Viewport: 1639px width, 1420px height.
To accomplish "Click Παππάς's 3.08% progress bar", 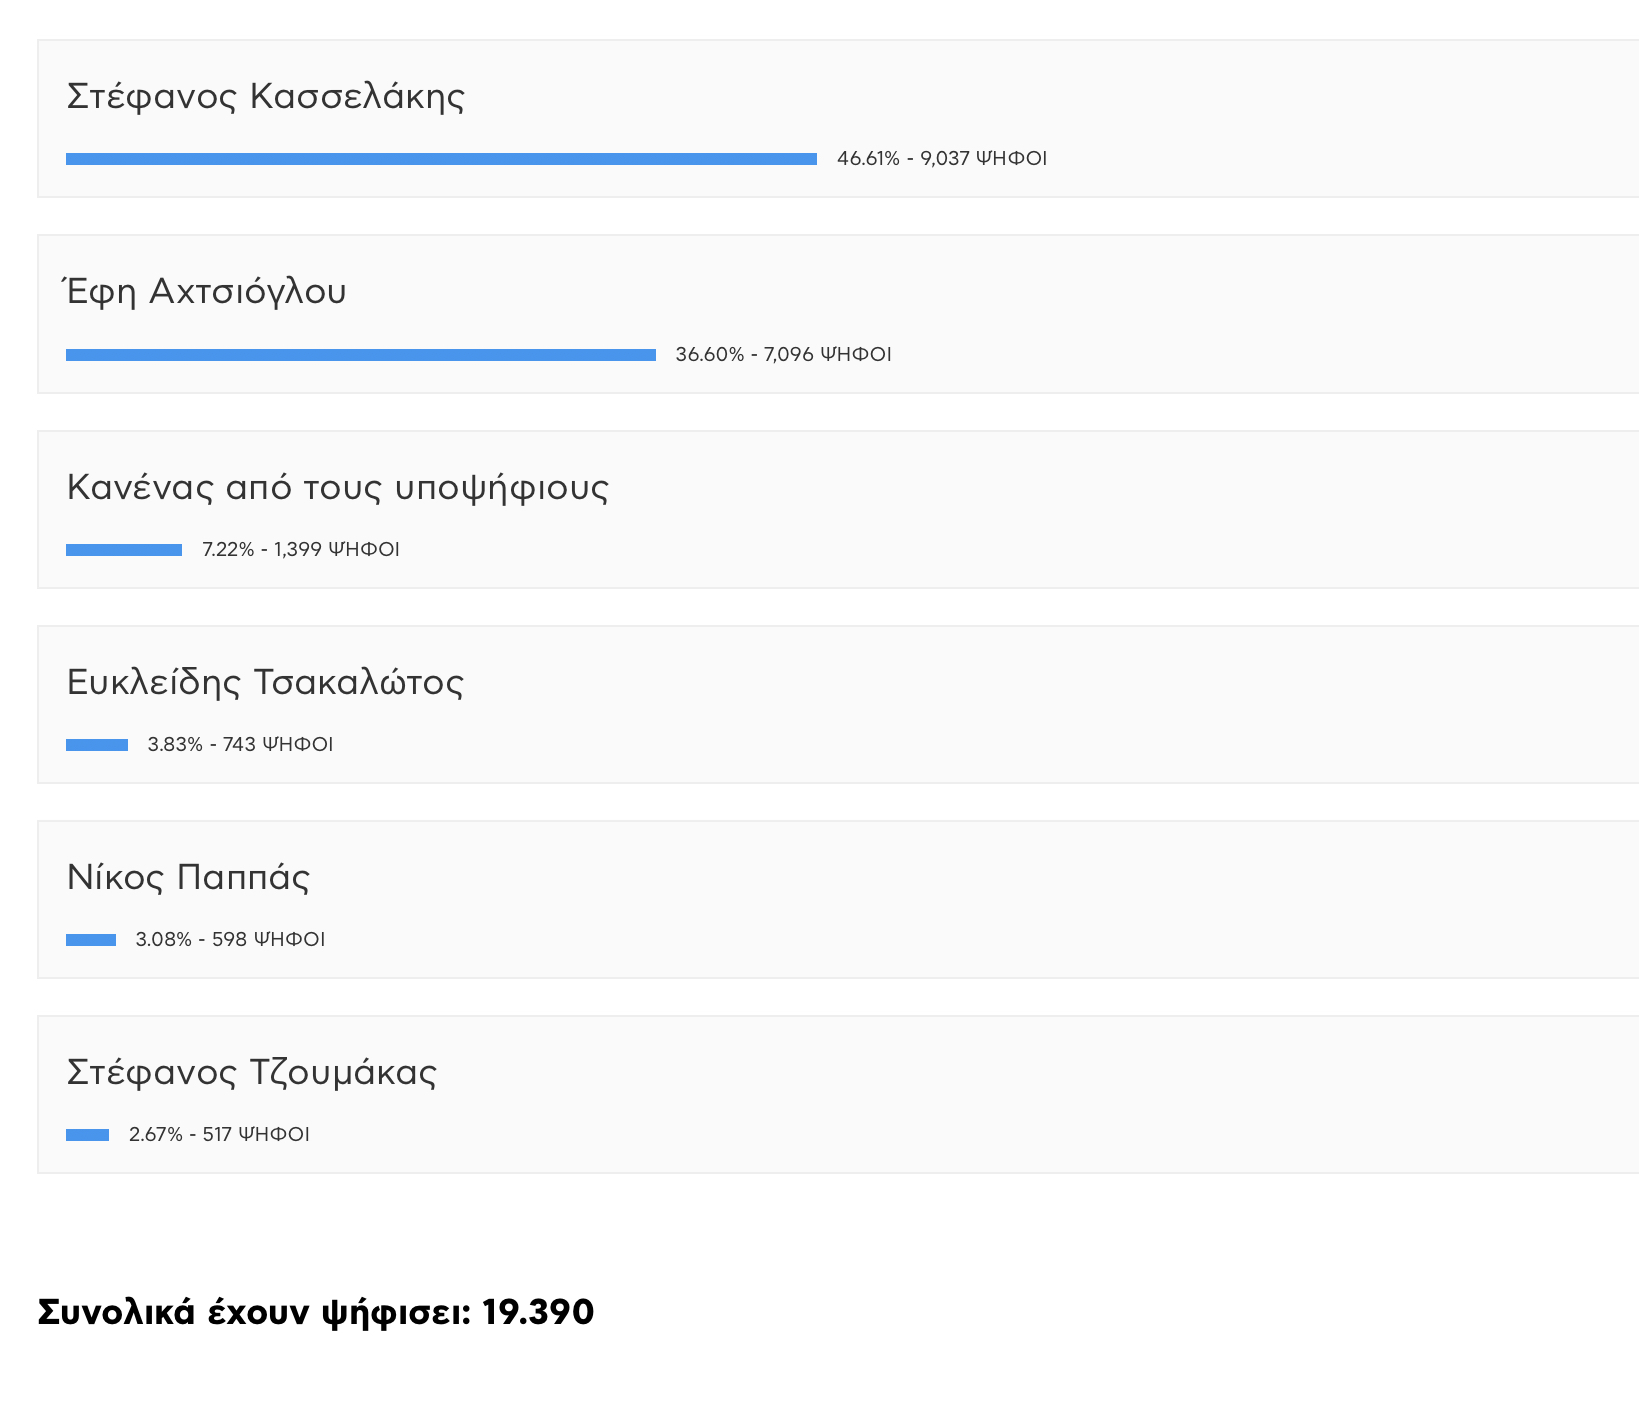I will click(x=91, y=940).
